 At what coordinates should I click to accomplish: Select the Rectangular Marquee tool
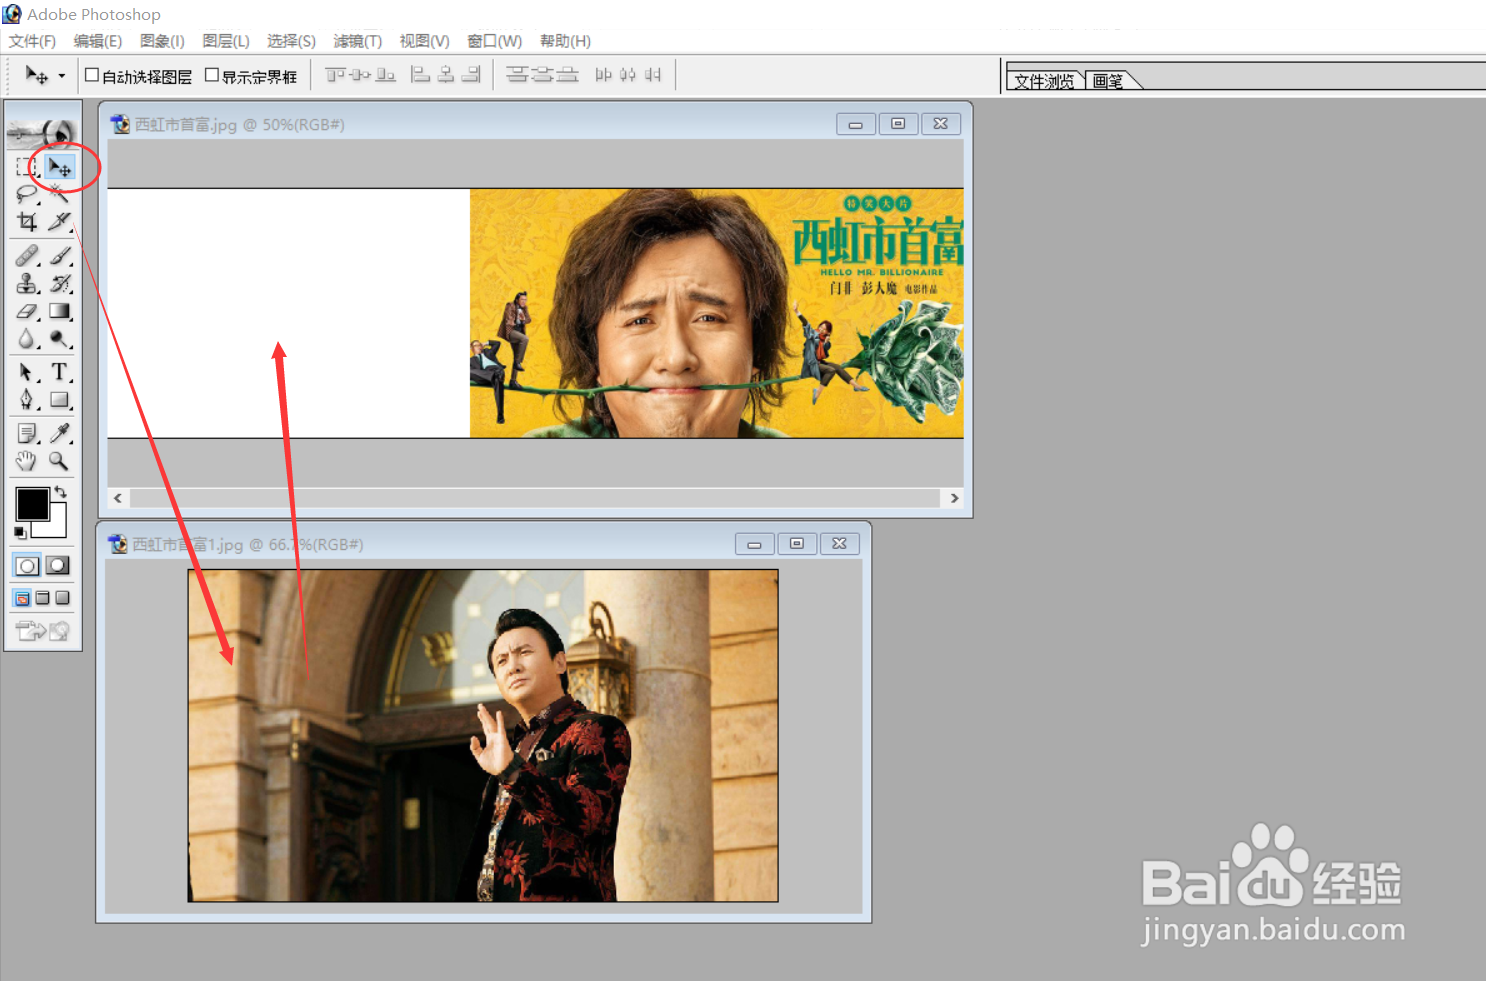27,167
